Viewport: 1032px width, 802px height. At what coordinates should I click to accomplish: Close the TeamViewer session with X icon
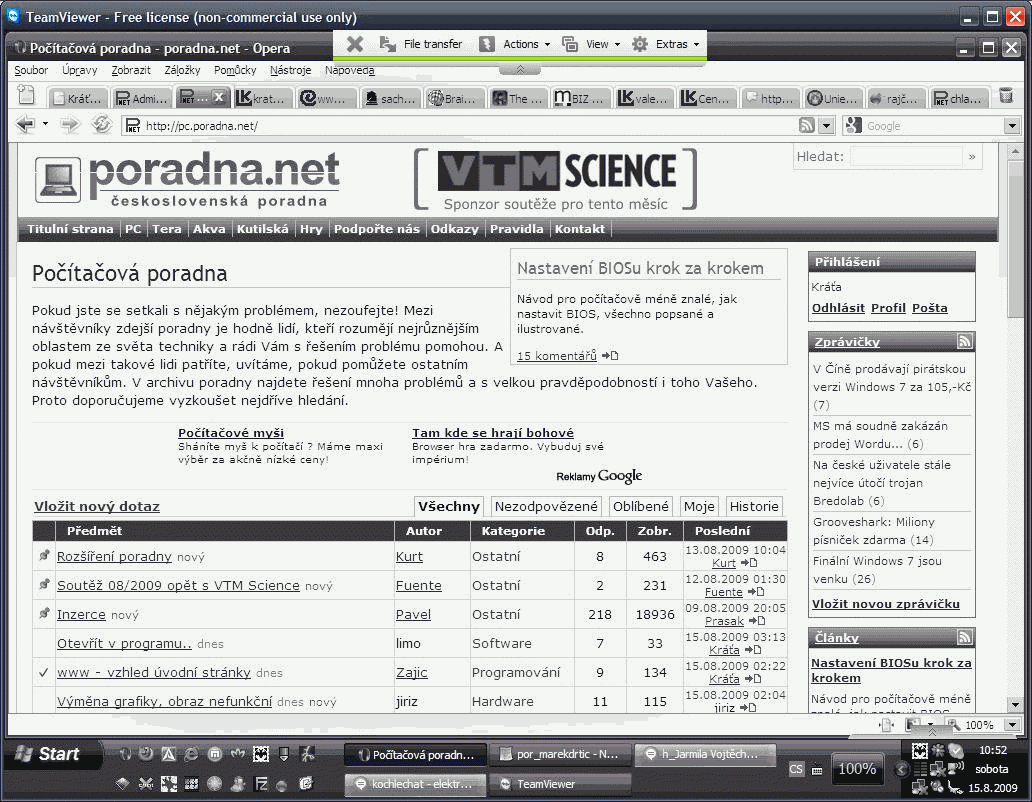coord(355,44)
